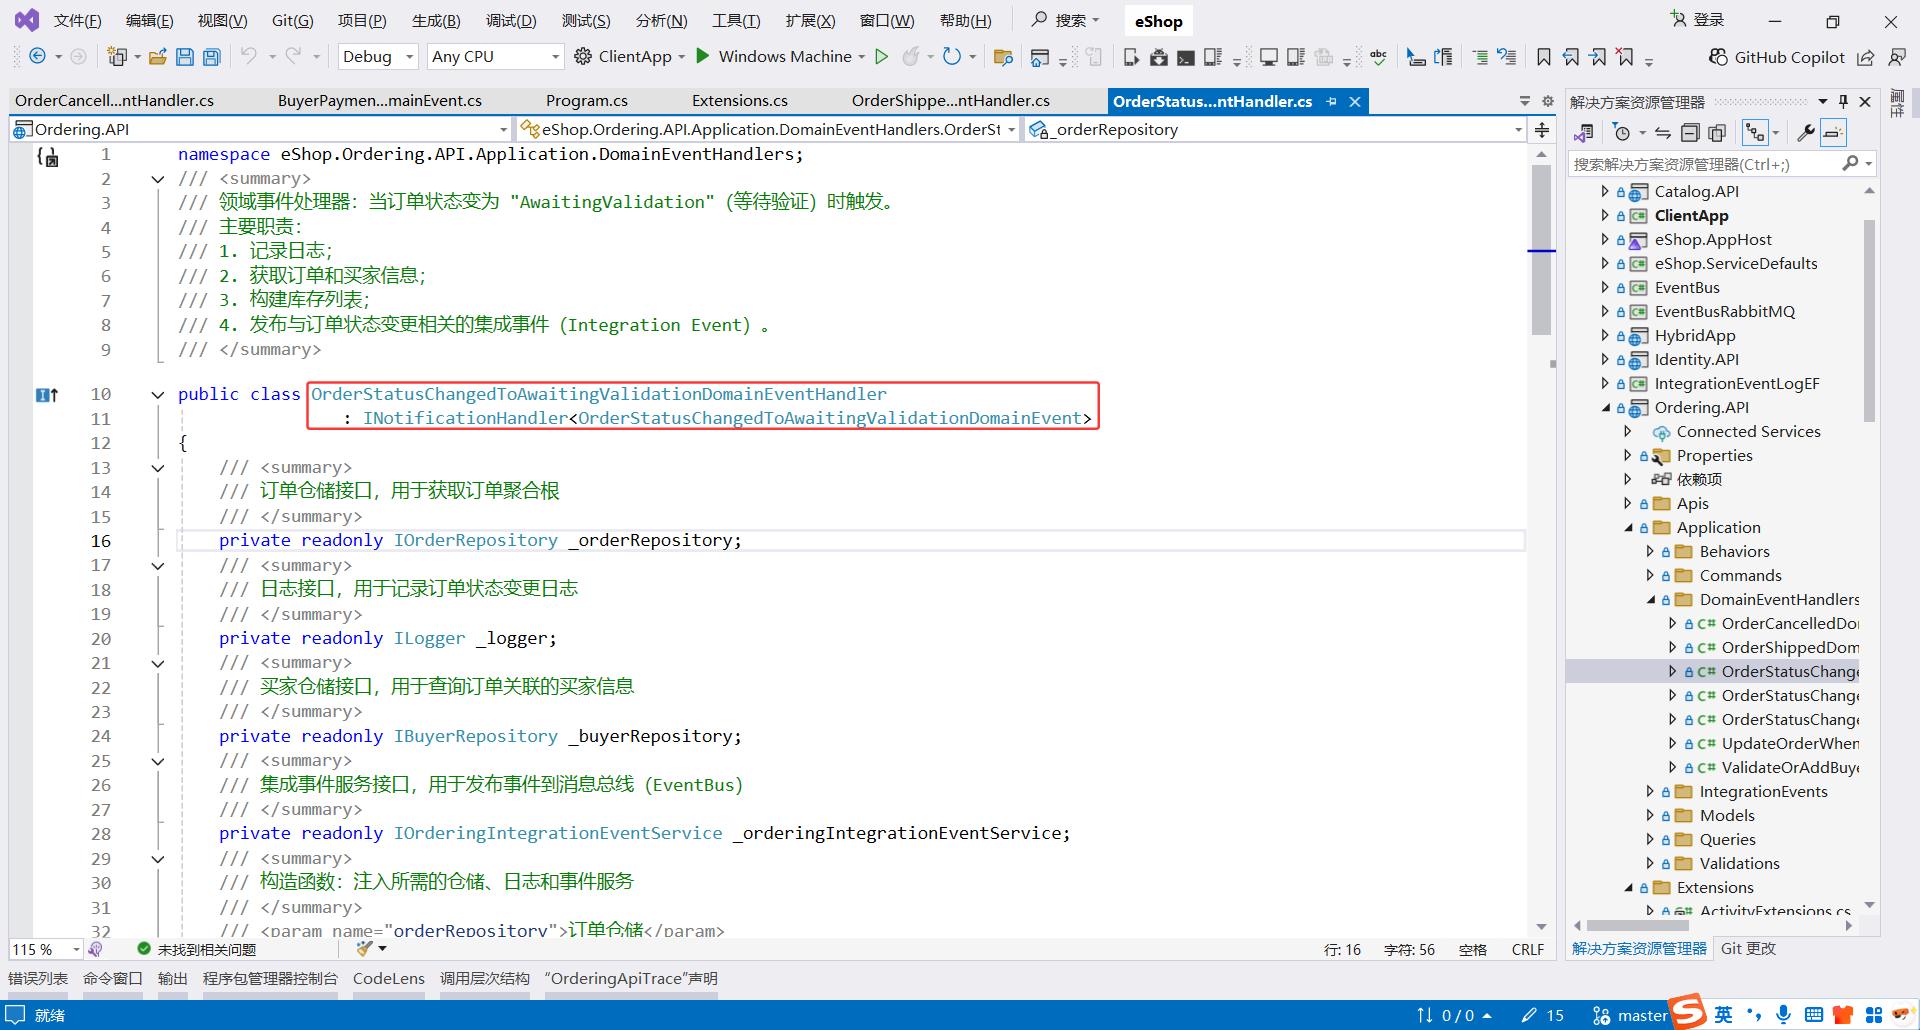Collapse the class outline at line 10
1920x1030 pixels.
(158, 395)
